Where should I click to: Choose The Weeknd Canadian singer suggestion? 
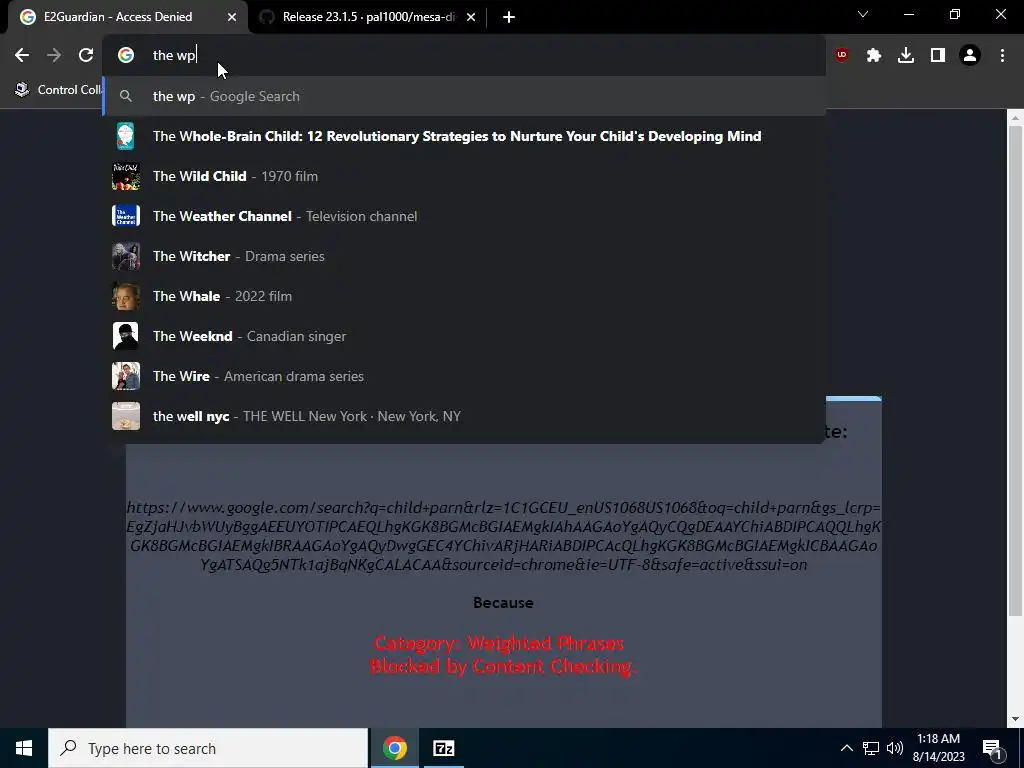pyautogui.click(x=464, y=336)
